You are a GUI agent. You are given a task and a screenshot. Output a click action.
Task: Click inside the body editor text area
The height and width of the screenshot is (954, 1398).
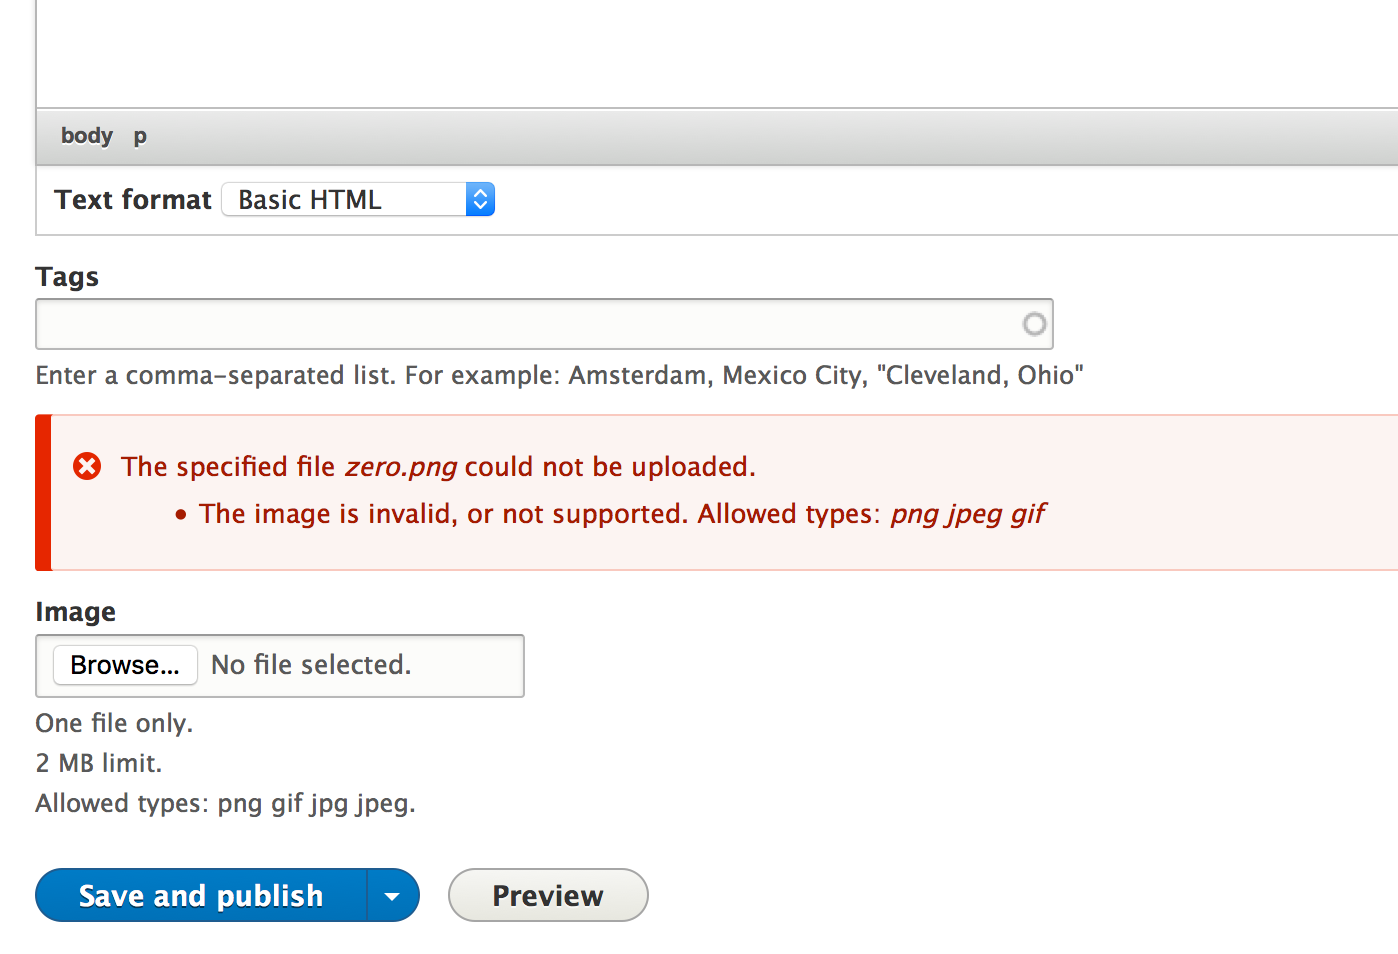(x=717, y=53)
